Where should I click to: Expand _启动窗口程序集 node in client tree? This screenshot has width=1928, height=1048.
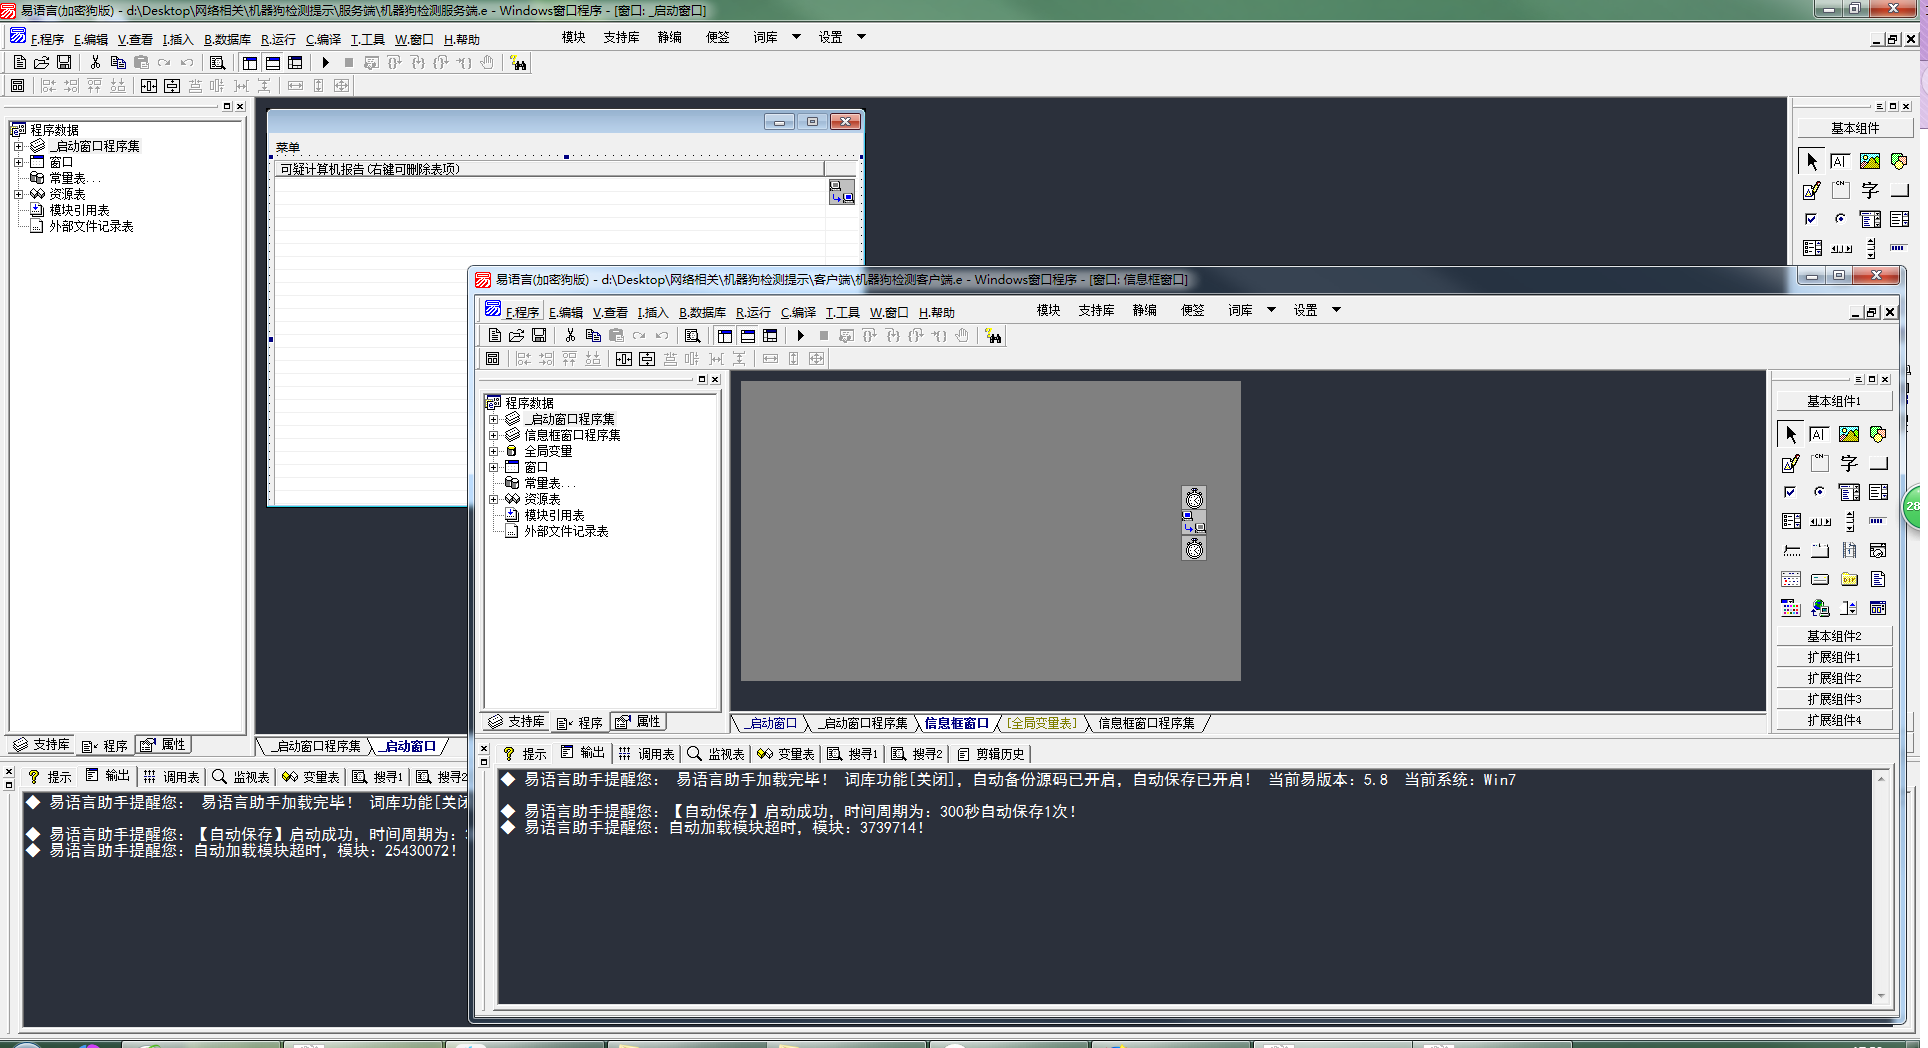(493, 419)
